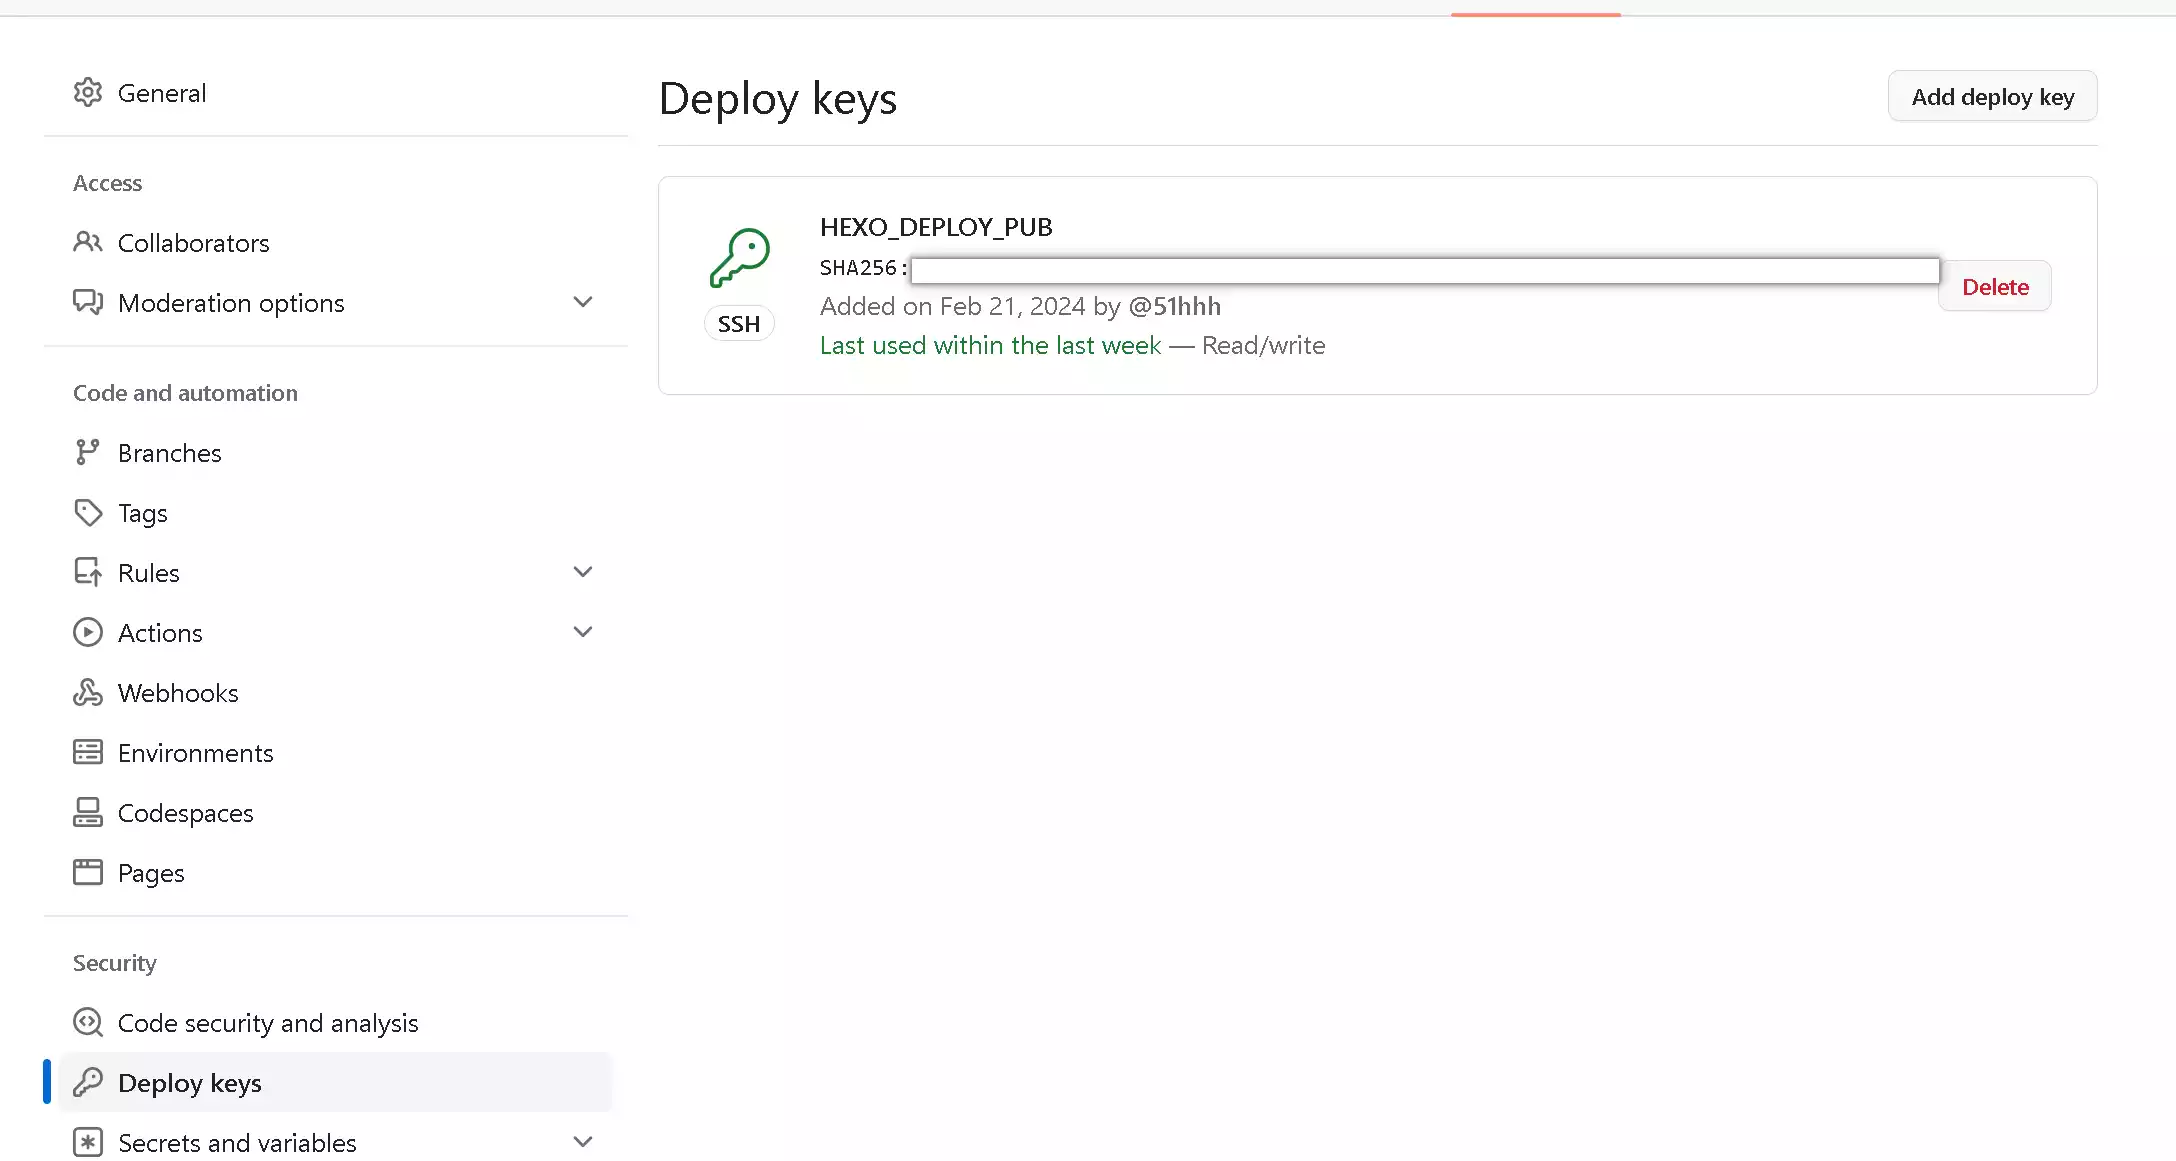
Task: Click the SHA256 fingerprint field
Action: pos(1425,270)
